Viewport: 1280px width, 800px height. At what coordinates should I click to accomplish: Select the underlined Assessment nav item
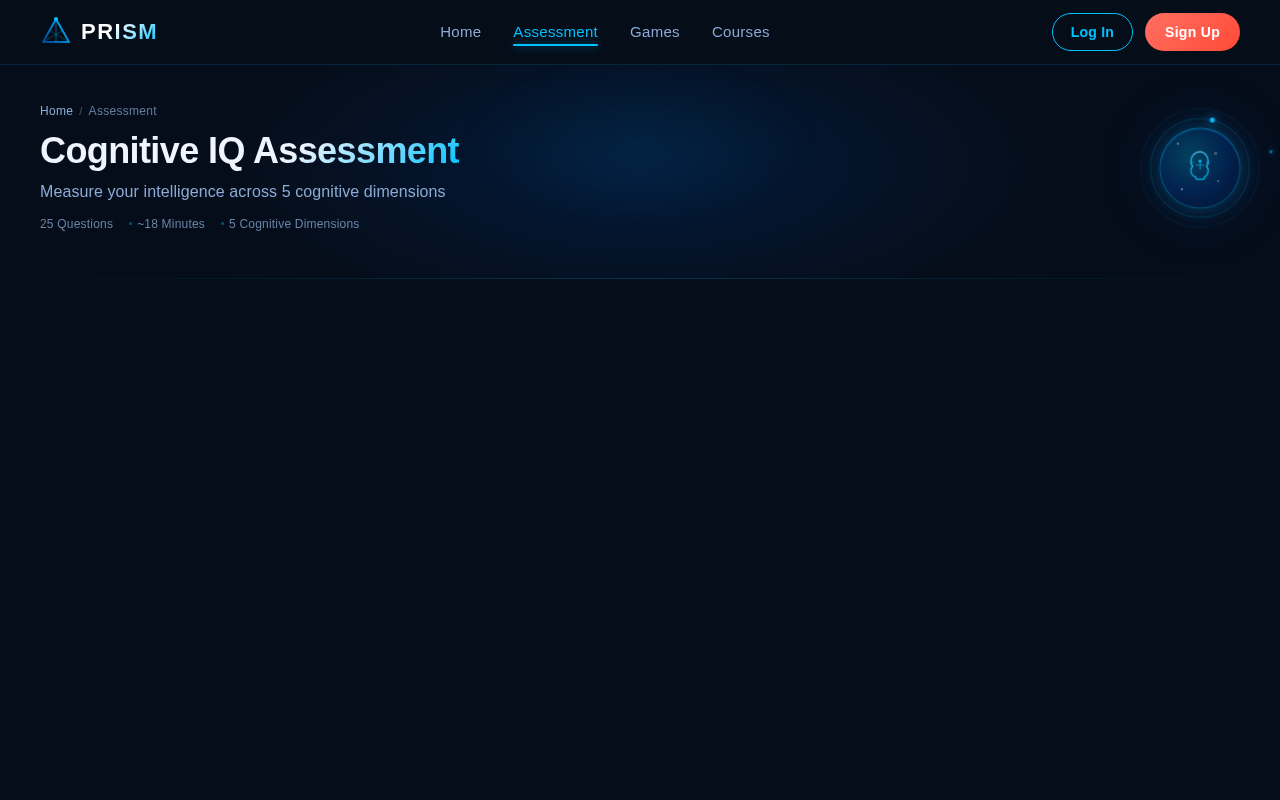(x=555, y=31)
